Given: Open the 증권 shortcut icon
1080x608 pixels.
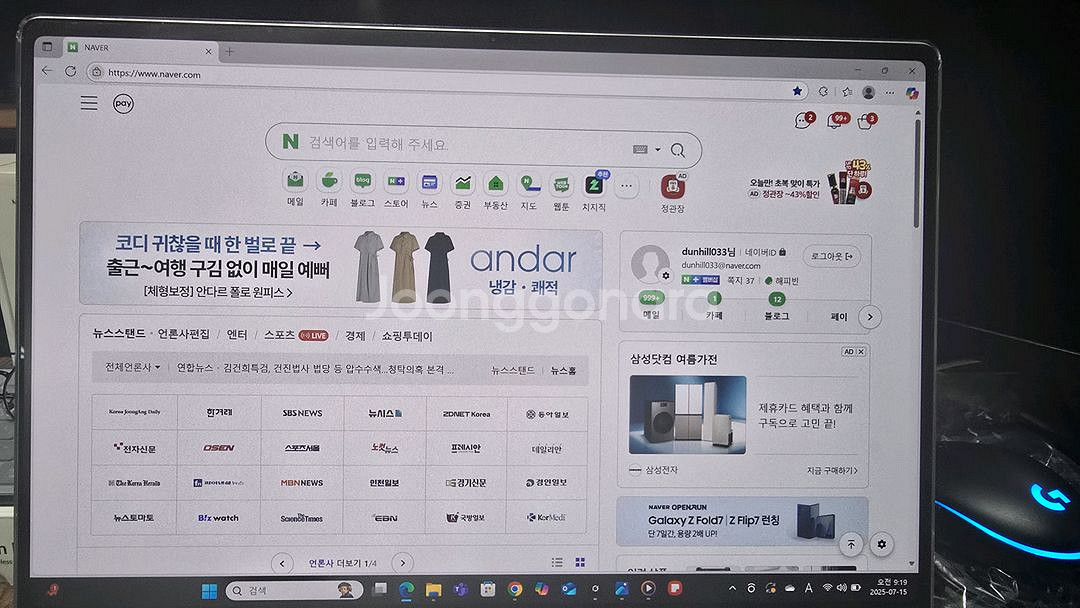Looking at the screenshot, I should pos(462,183).
